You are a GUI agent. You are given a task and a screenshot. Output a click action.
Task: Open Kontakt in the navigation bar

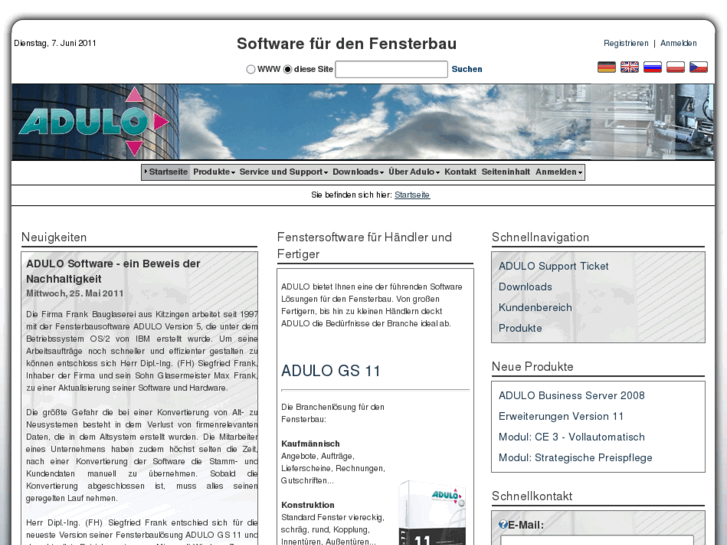coord(460,172)
